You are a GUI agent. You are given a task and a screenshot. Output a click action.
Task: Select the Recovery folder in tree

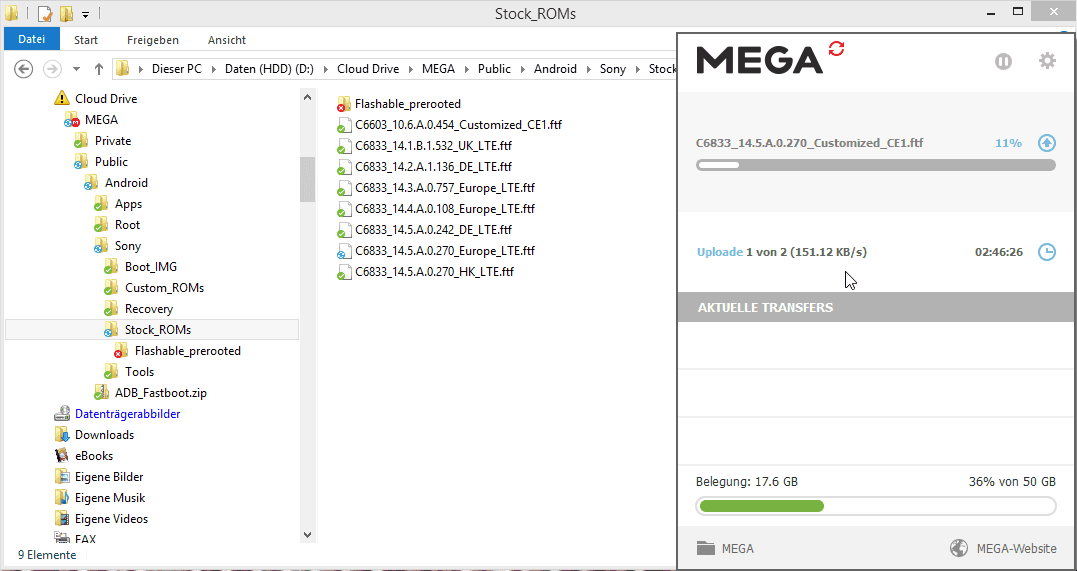point(148,309)
